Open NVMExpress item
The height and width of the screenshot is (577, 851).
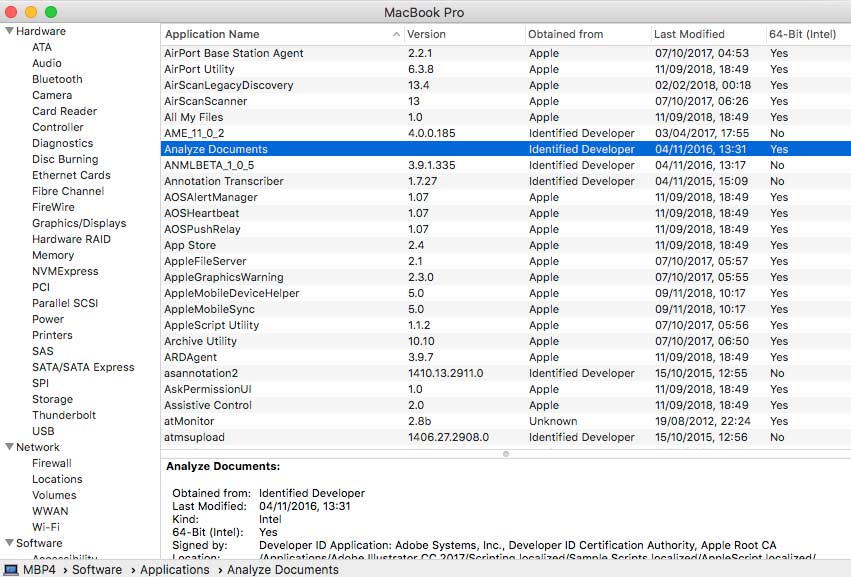[x=65, y=271]
